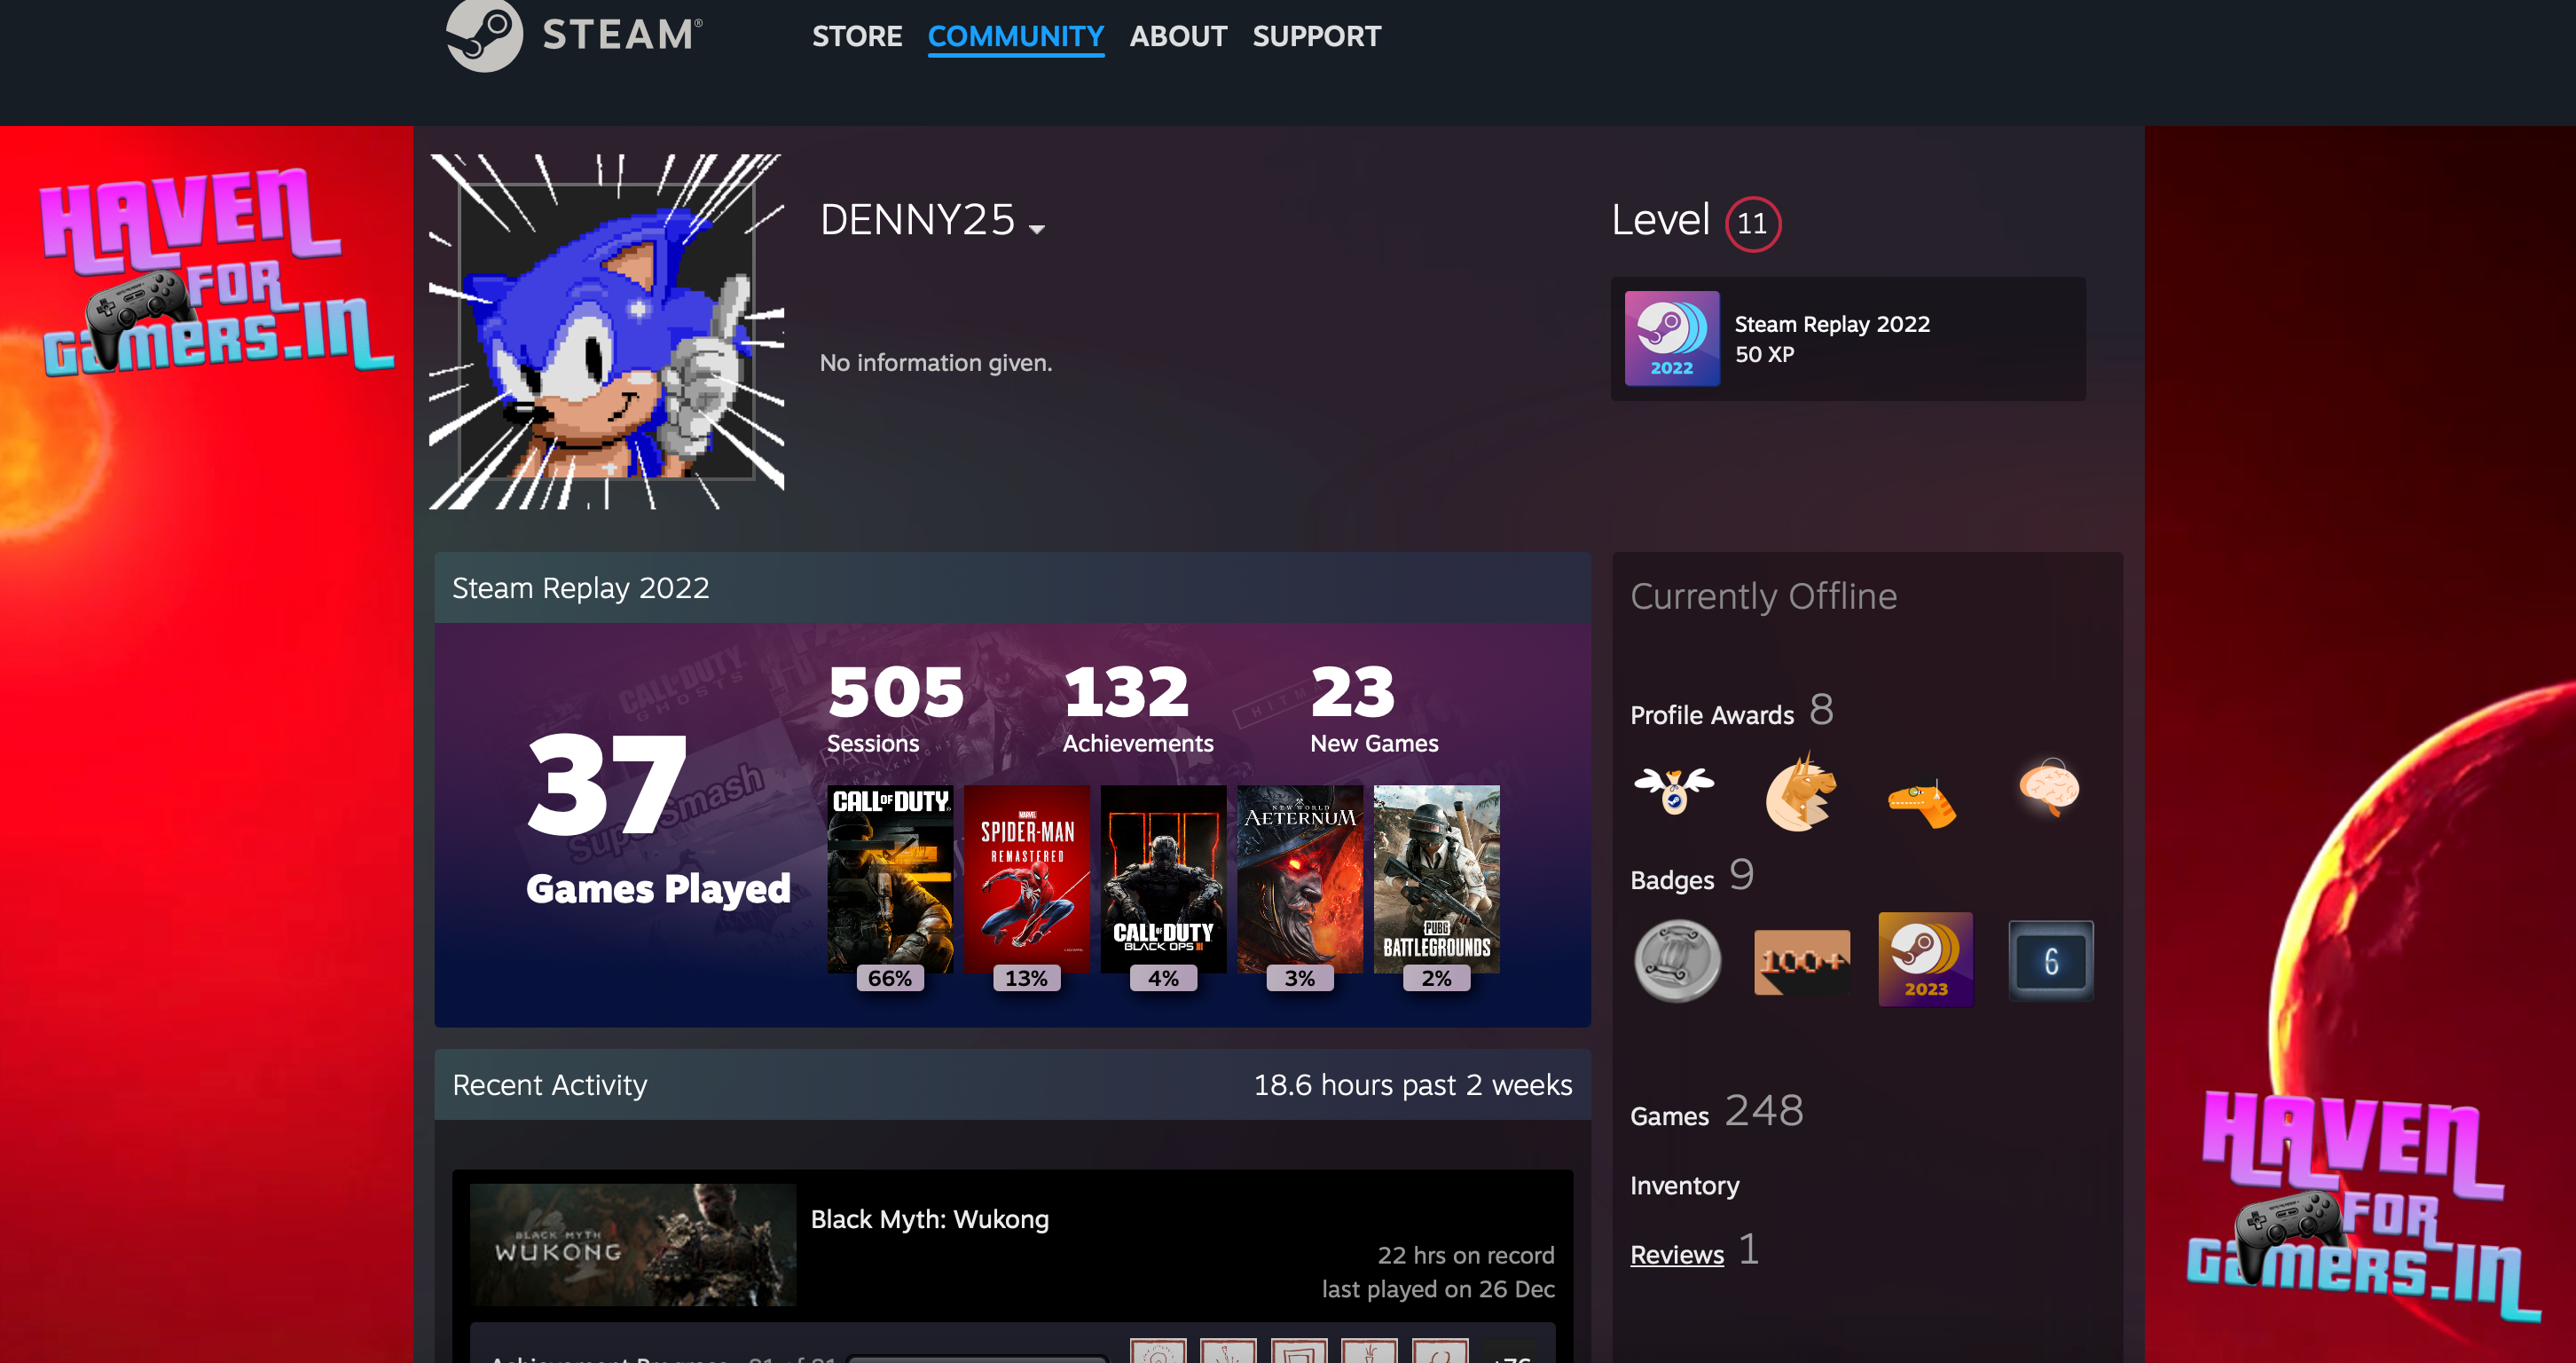Image resolution: width=2576 pixels, height=1363 pixels.
Task: Click the No information given summary text
Action: [x=935, y=362]
